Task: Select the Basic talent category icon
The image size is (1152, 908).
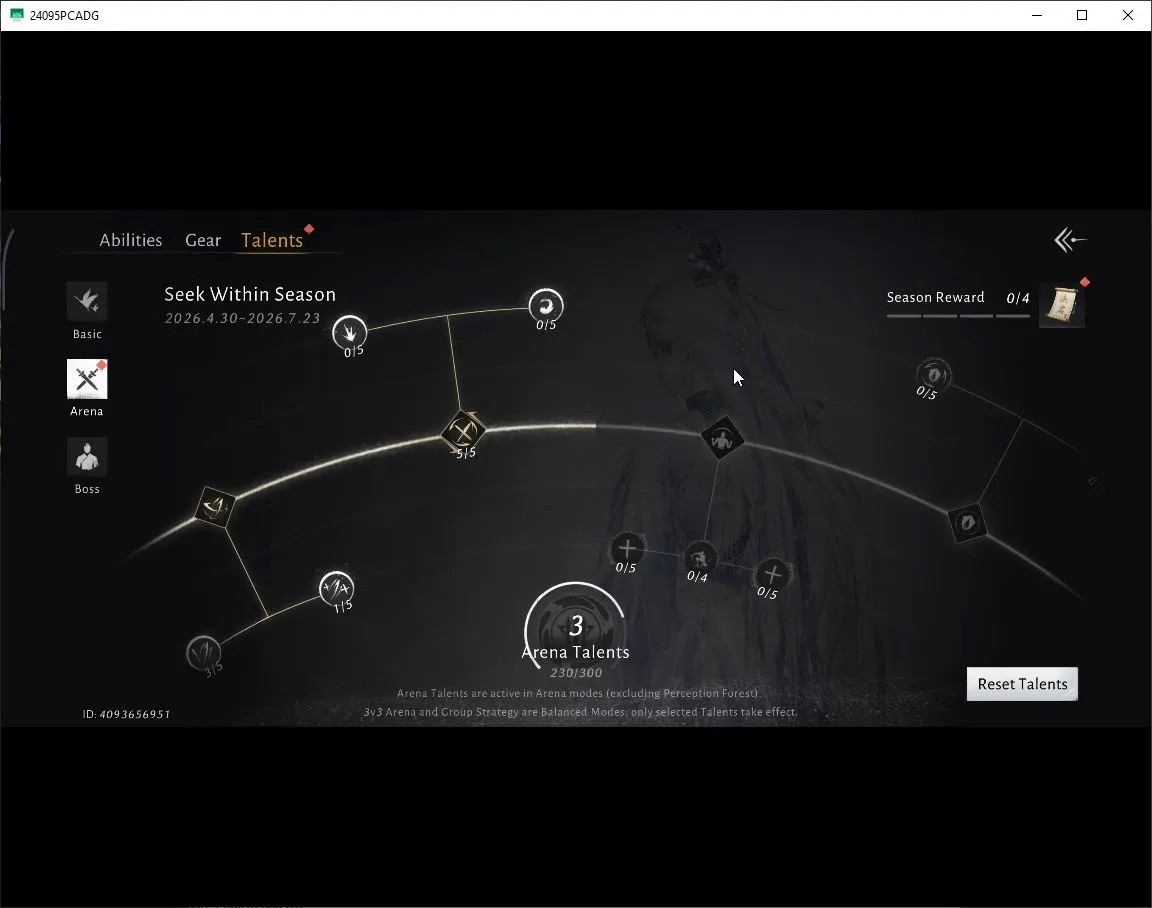Action: (x=87, y=301)
